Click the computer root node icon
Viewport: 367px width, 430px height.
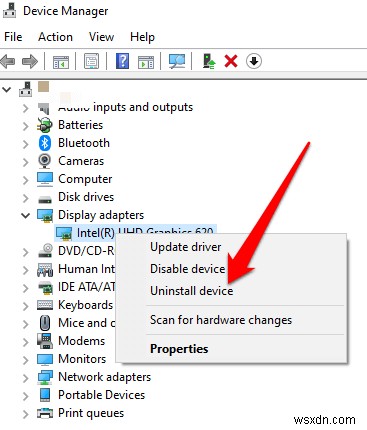coord(26,89)
